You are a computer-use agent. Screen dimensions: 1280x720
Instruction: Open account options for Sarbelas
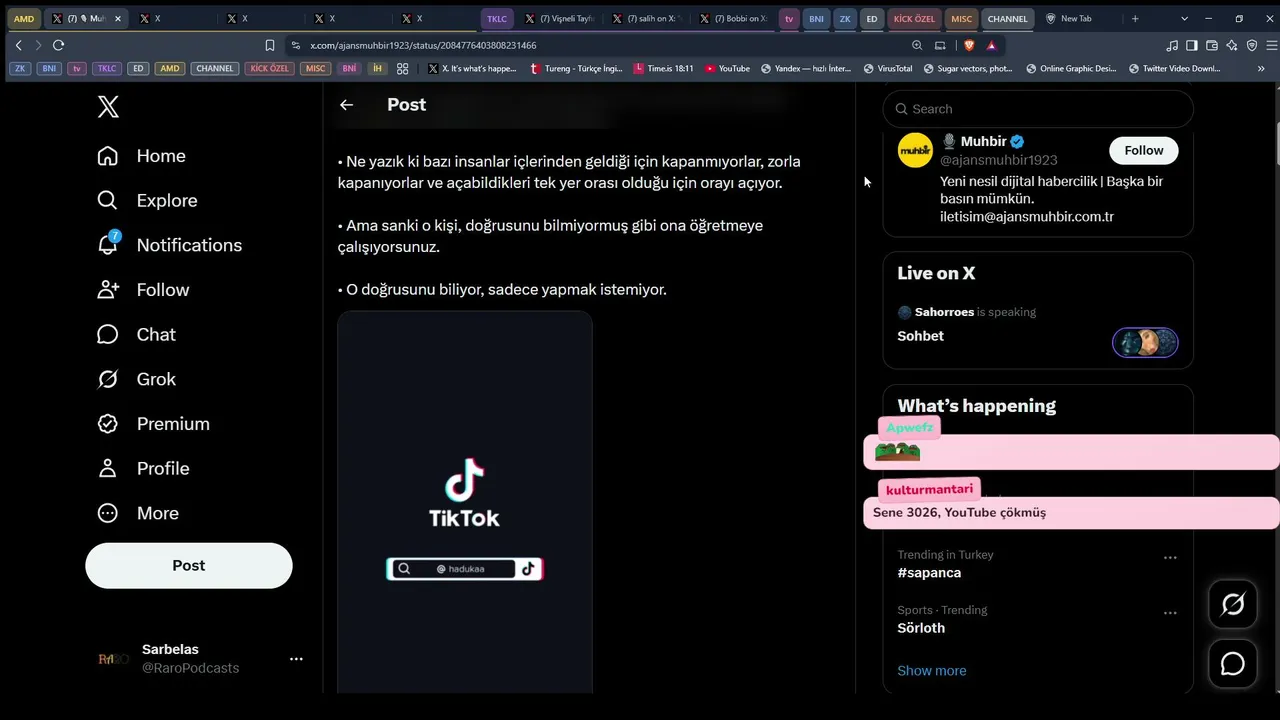click(296, 659)
